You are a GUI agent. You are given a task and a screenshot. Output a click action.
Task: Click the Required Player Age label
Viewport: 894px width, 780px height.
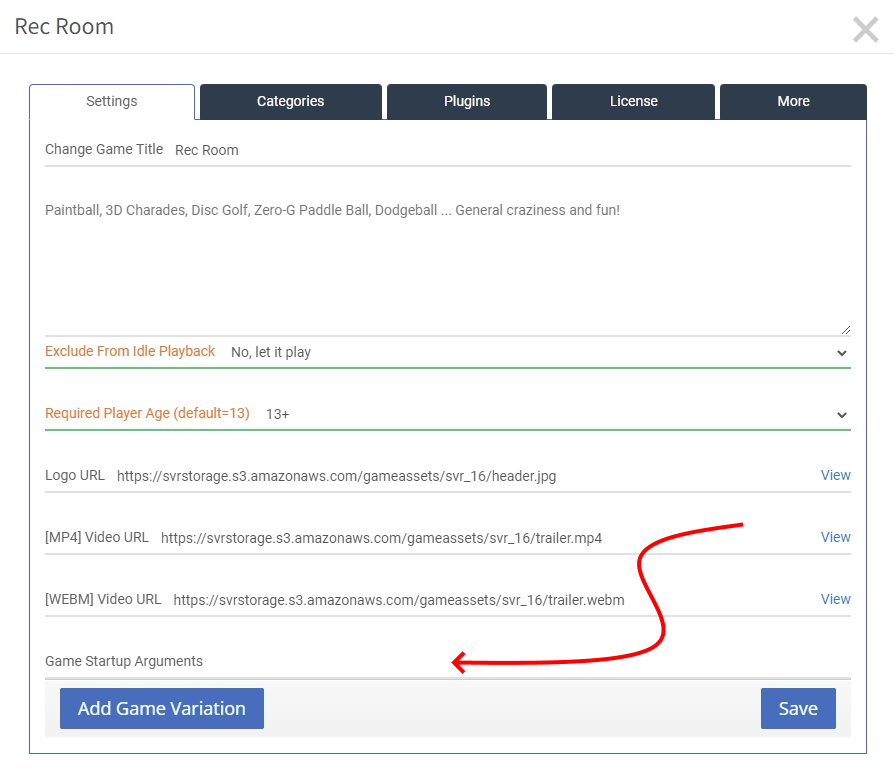coord(147,413)
